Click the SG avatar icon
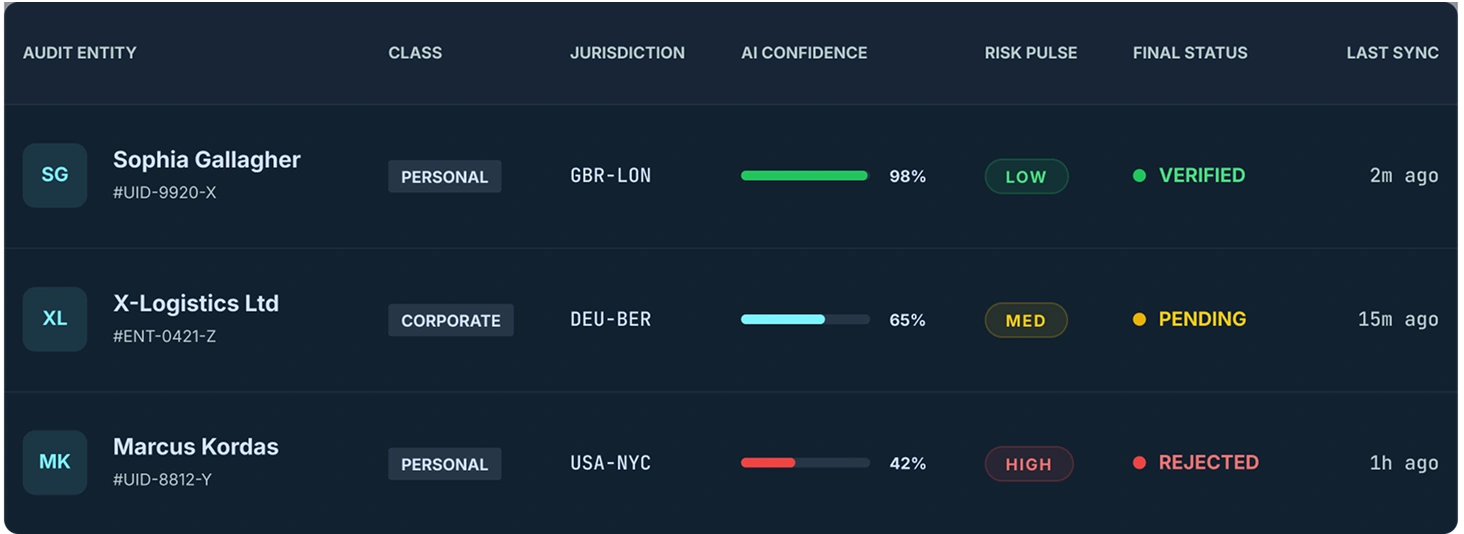 coord(55,175)
